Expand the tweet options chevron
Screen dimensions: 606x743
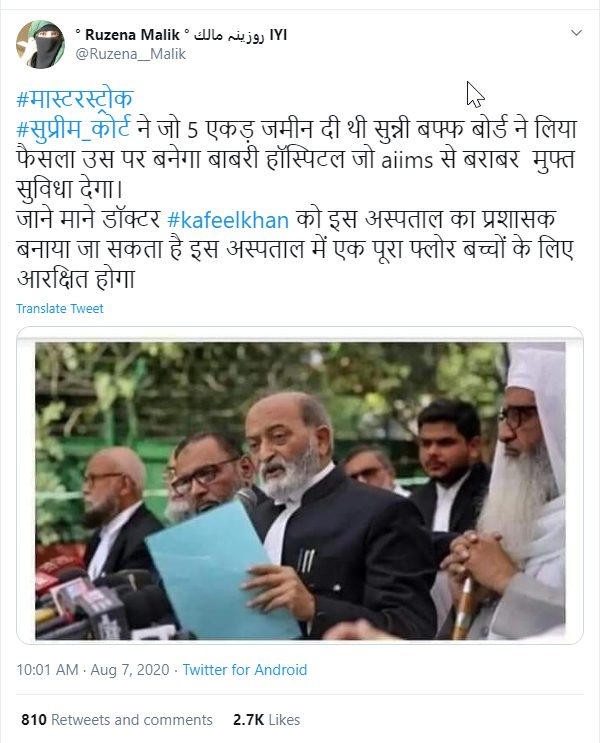(x=576, y=33)
